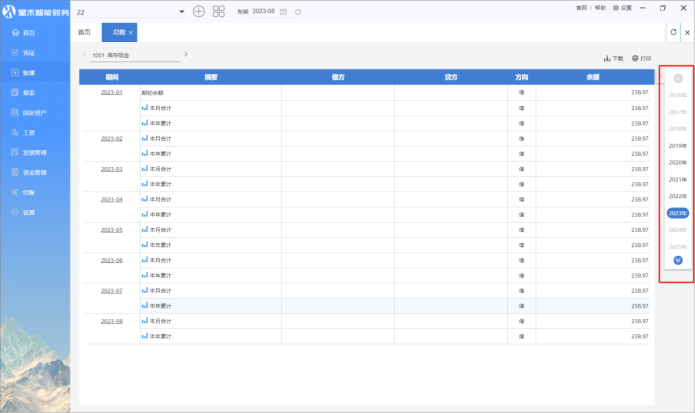Image resolution: width=695 pixels, height=413 pixels.
Task: Go to 固定资产 fixed assets
Action: pos(33,112)
